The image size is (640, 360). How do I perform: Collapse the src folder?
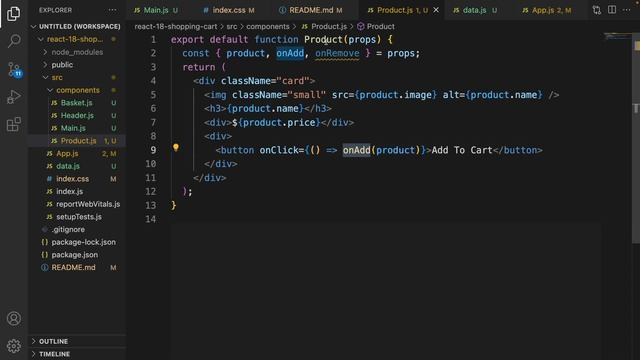click(77, 77)
